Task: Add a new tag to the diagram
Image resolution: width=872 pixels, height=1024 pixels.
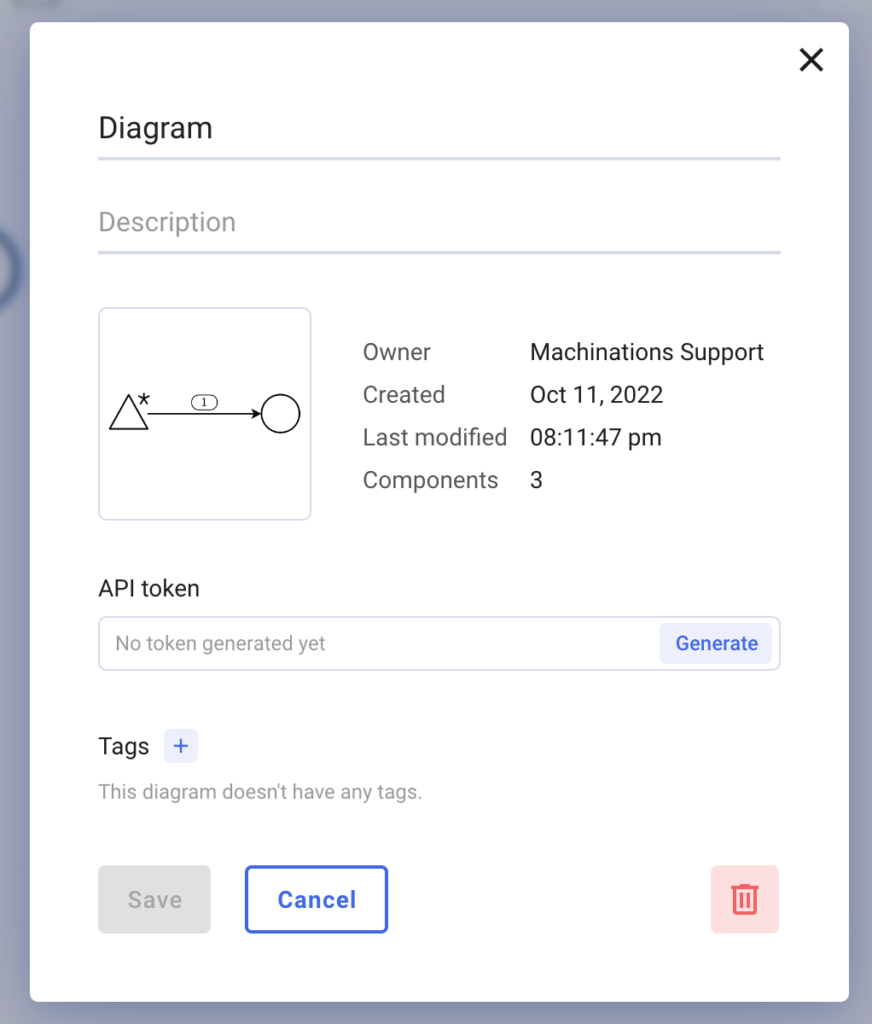Action: coord(181,745)
